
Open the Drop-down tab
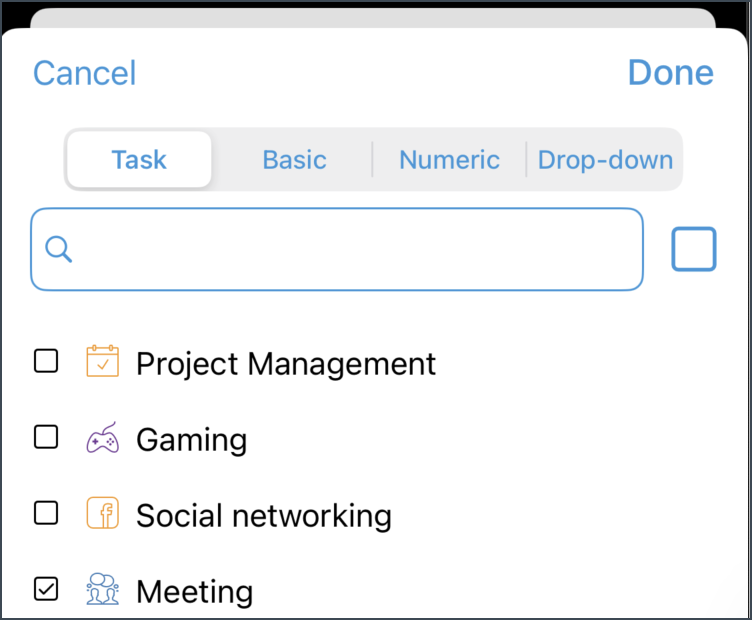[605, 159]
